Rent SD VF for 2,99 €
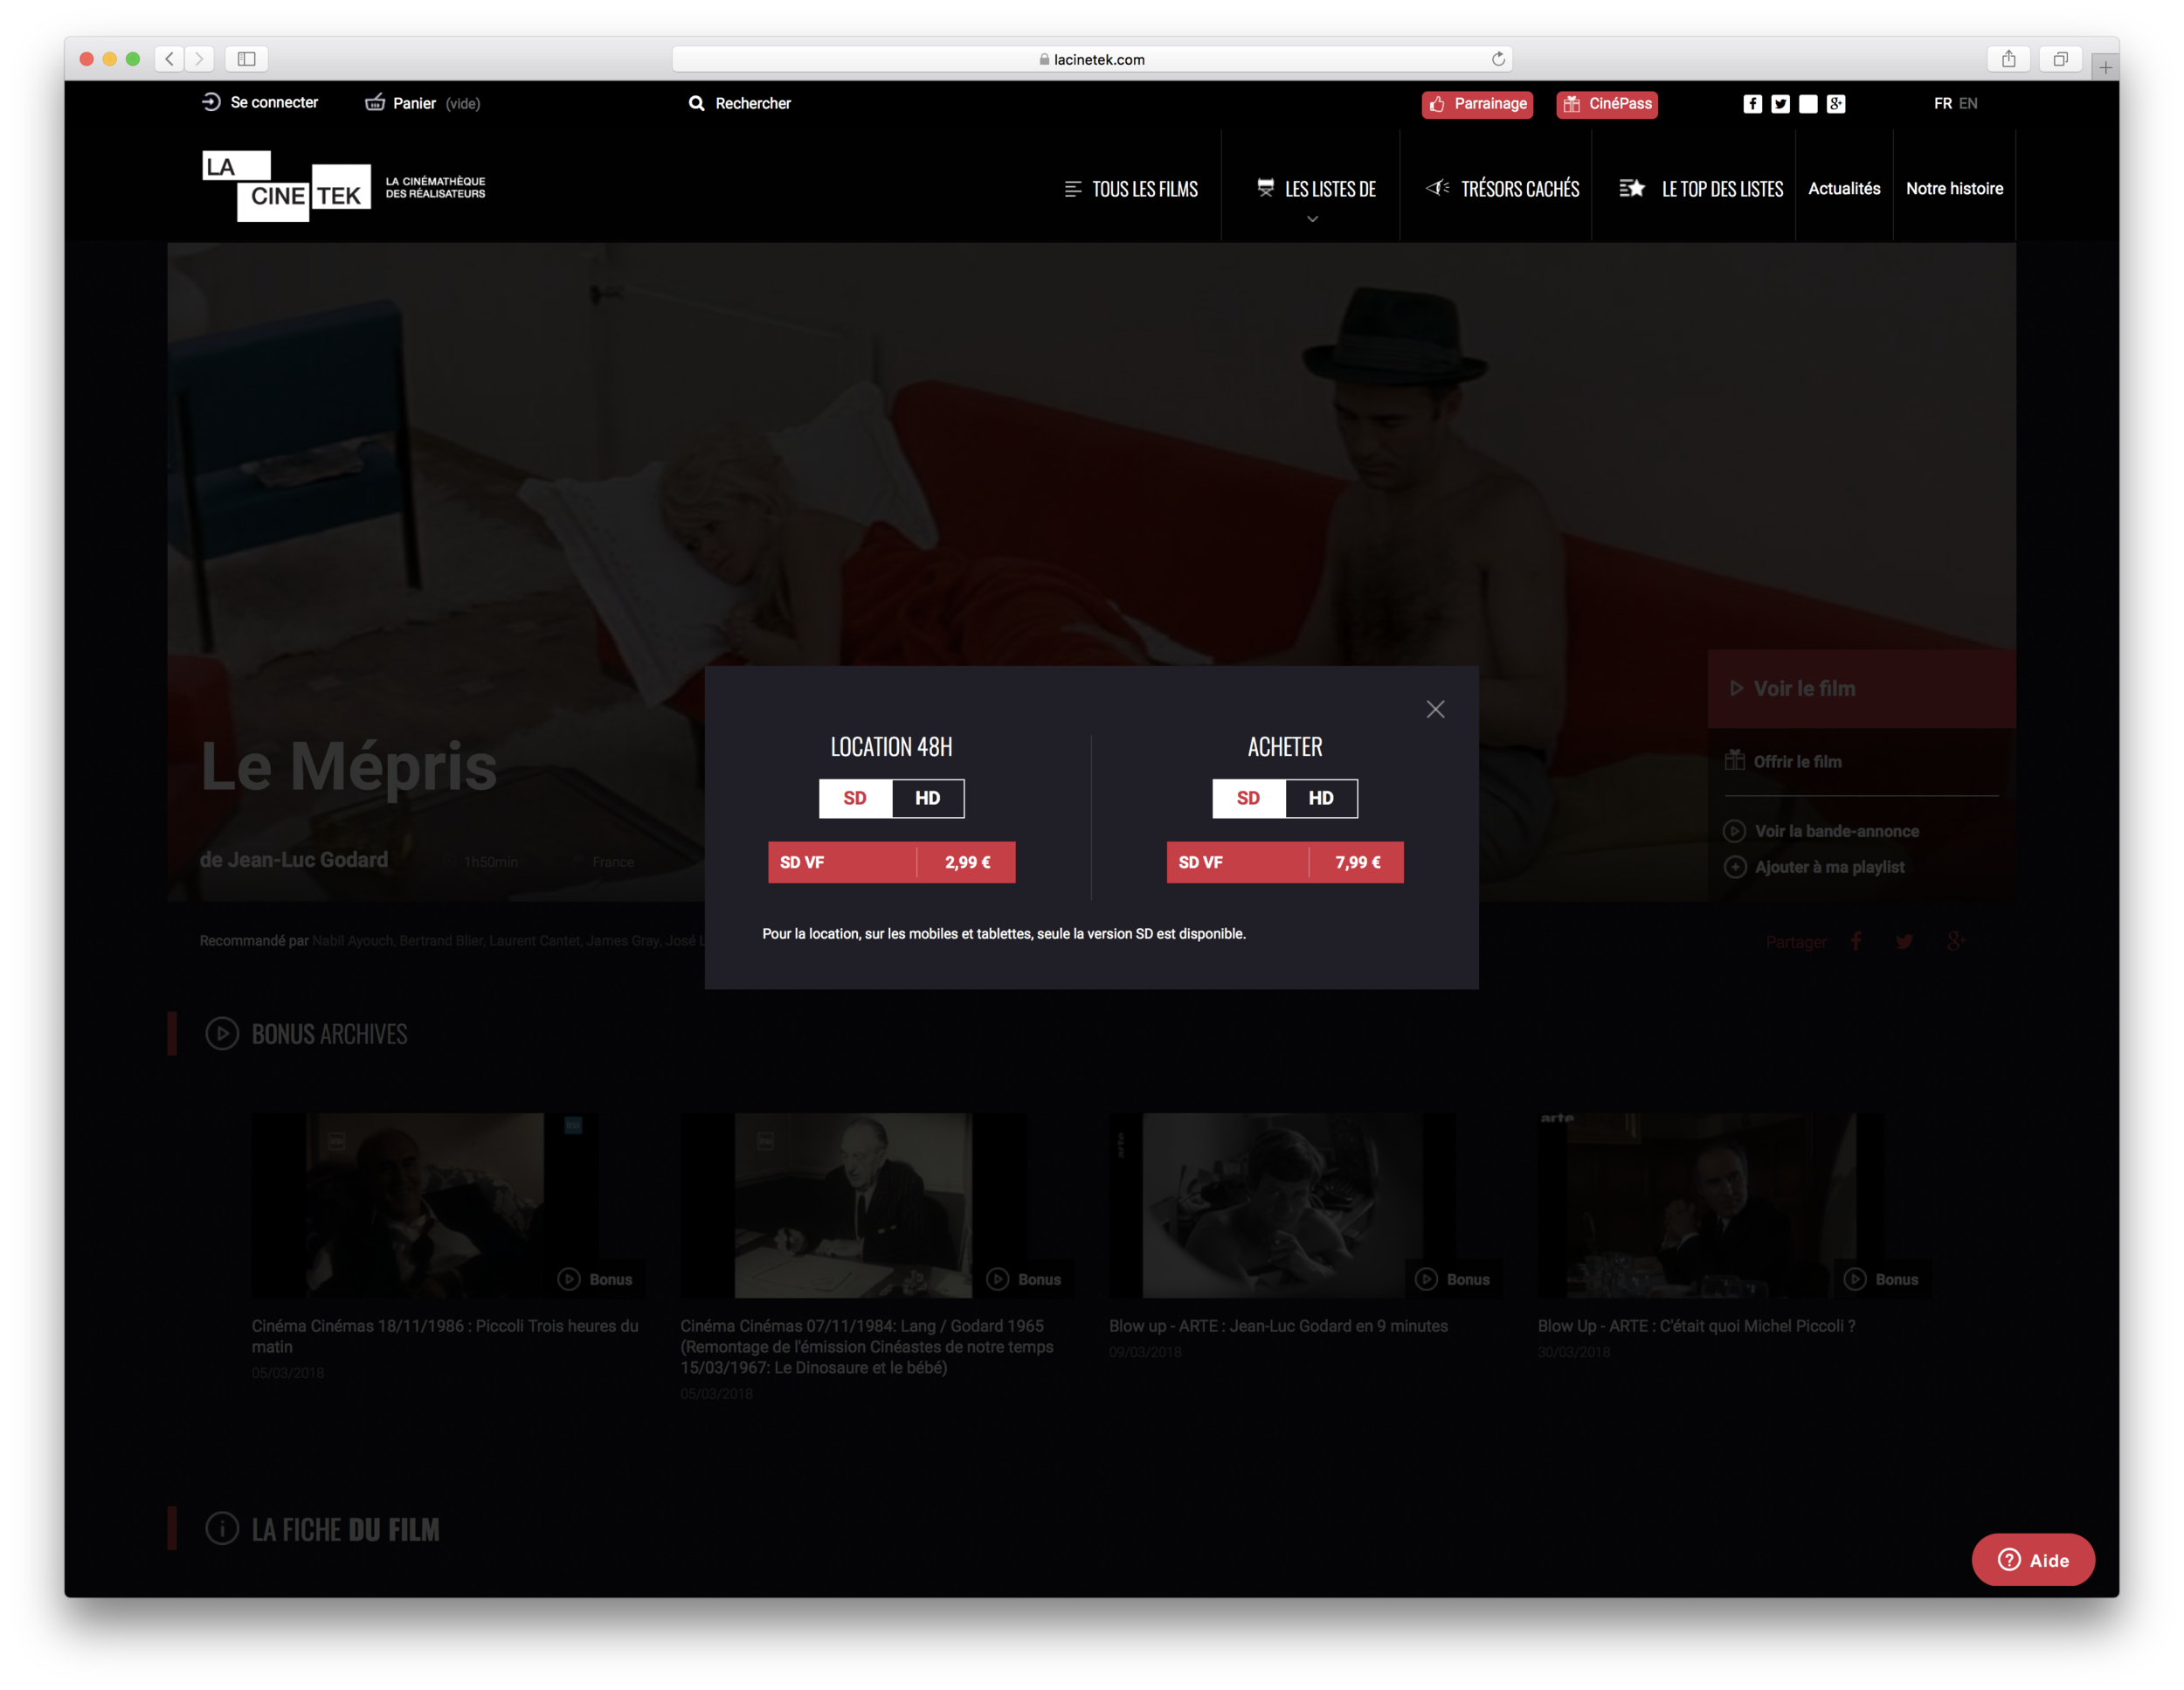 pyautogui.click(x=891, y=862)
